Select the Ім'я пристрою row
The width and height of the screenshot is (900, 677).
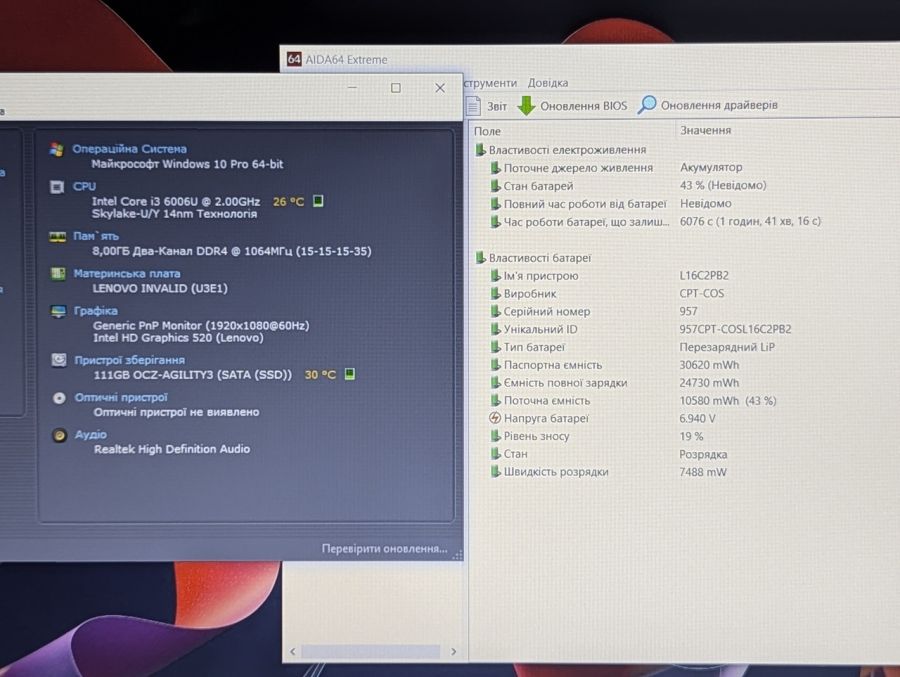tap(608, 276)
